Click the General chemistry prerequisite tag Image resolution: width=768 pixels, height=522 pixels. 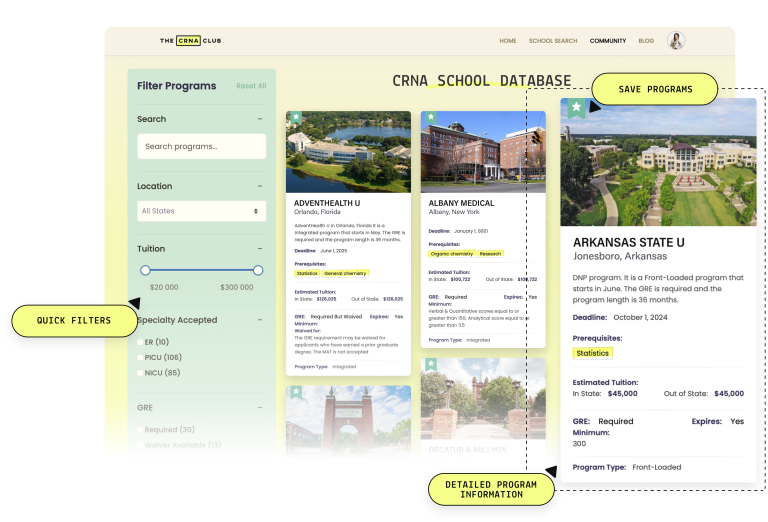pyautogui.click(x=345, y=273)
